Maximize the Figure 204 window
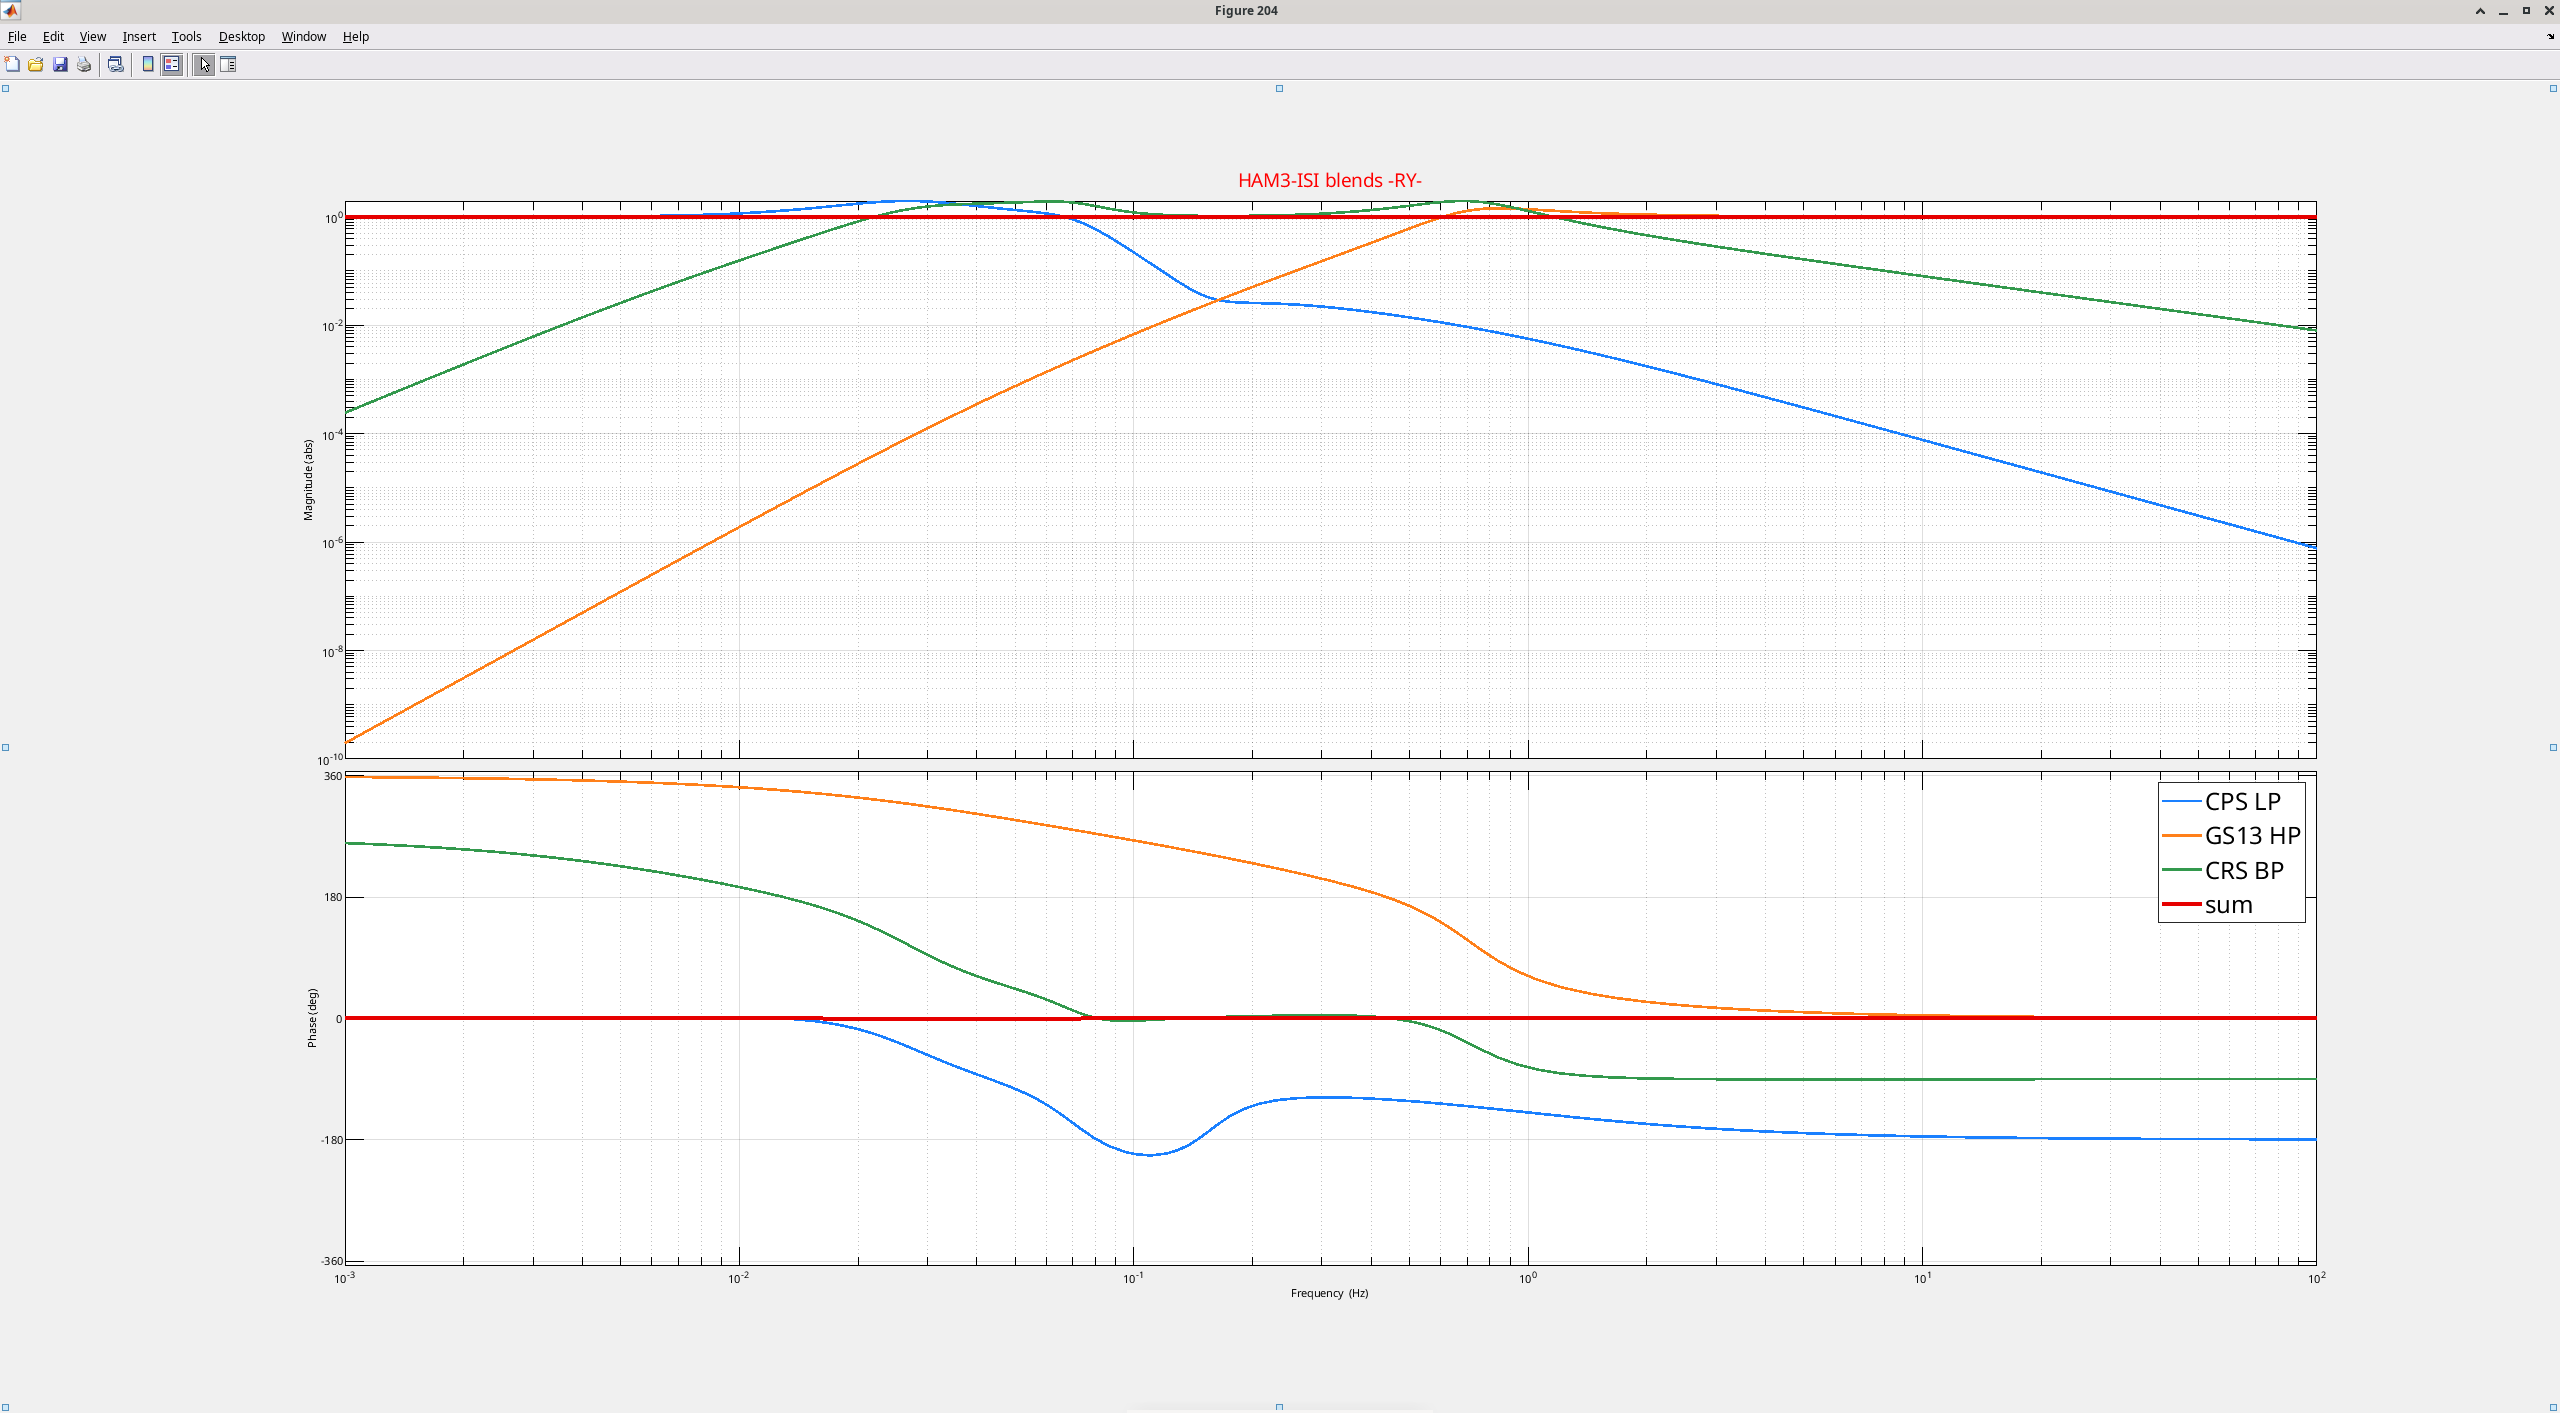 (x=2526, y=11)
